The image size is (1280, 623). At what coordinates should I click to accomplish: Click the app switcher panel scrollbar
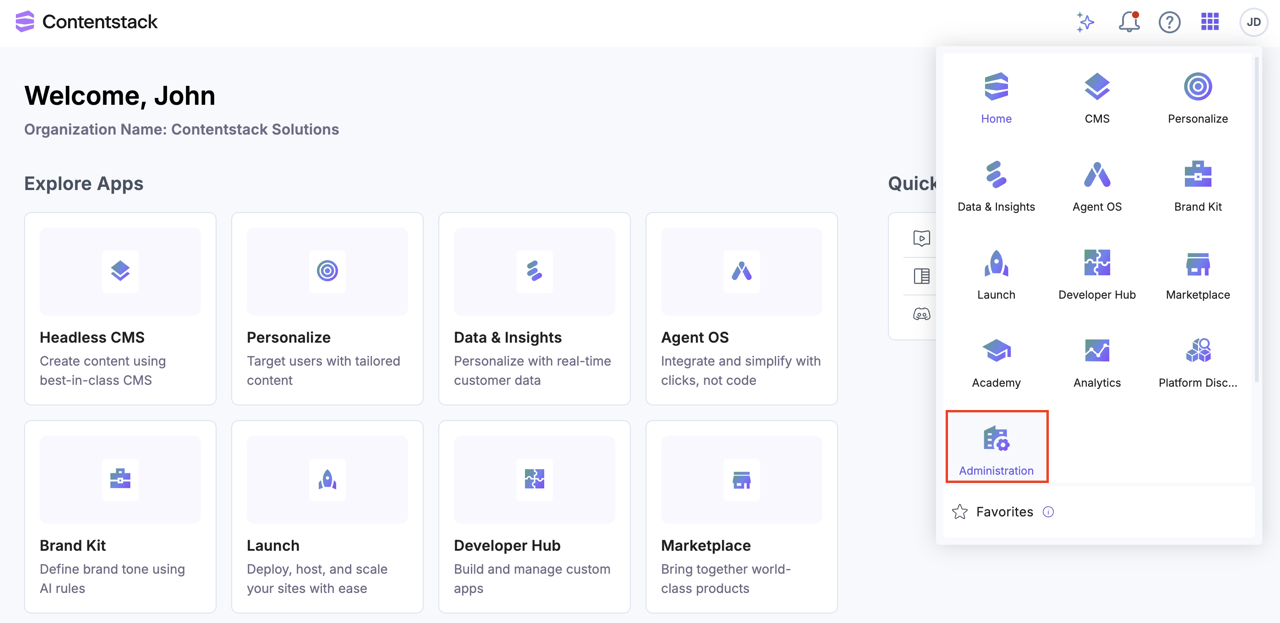pos(1256,220)
